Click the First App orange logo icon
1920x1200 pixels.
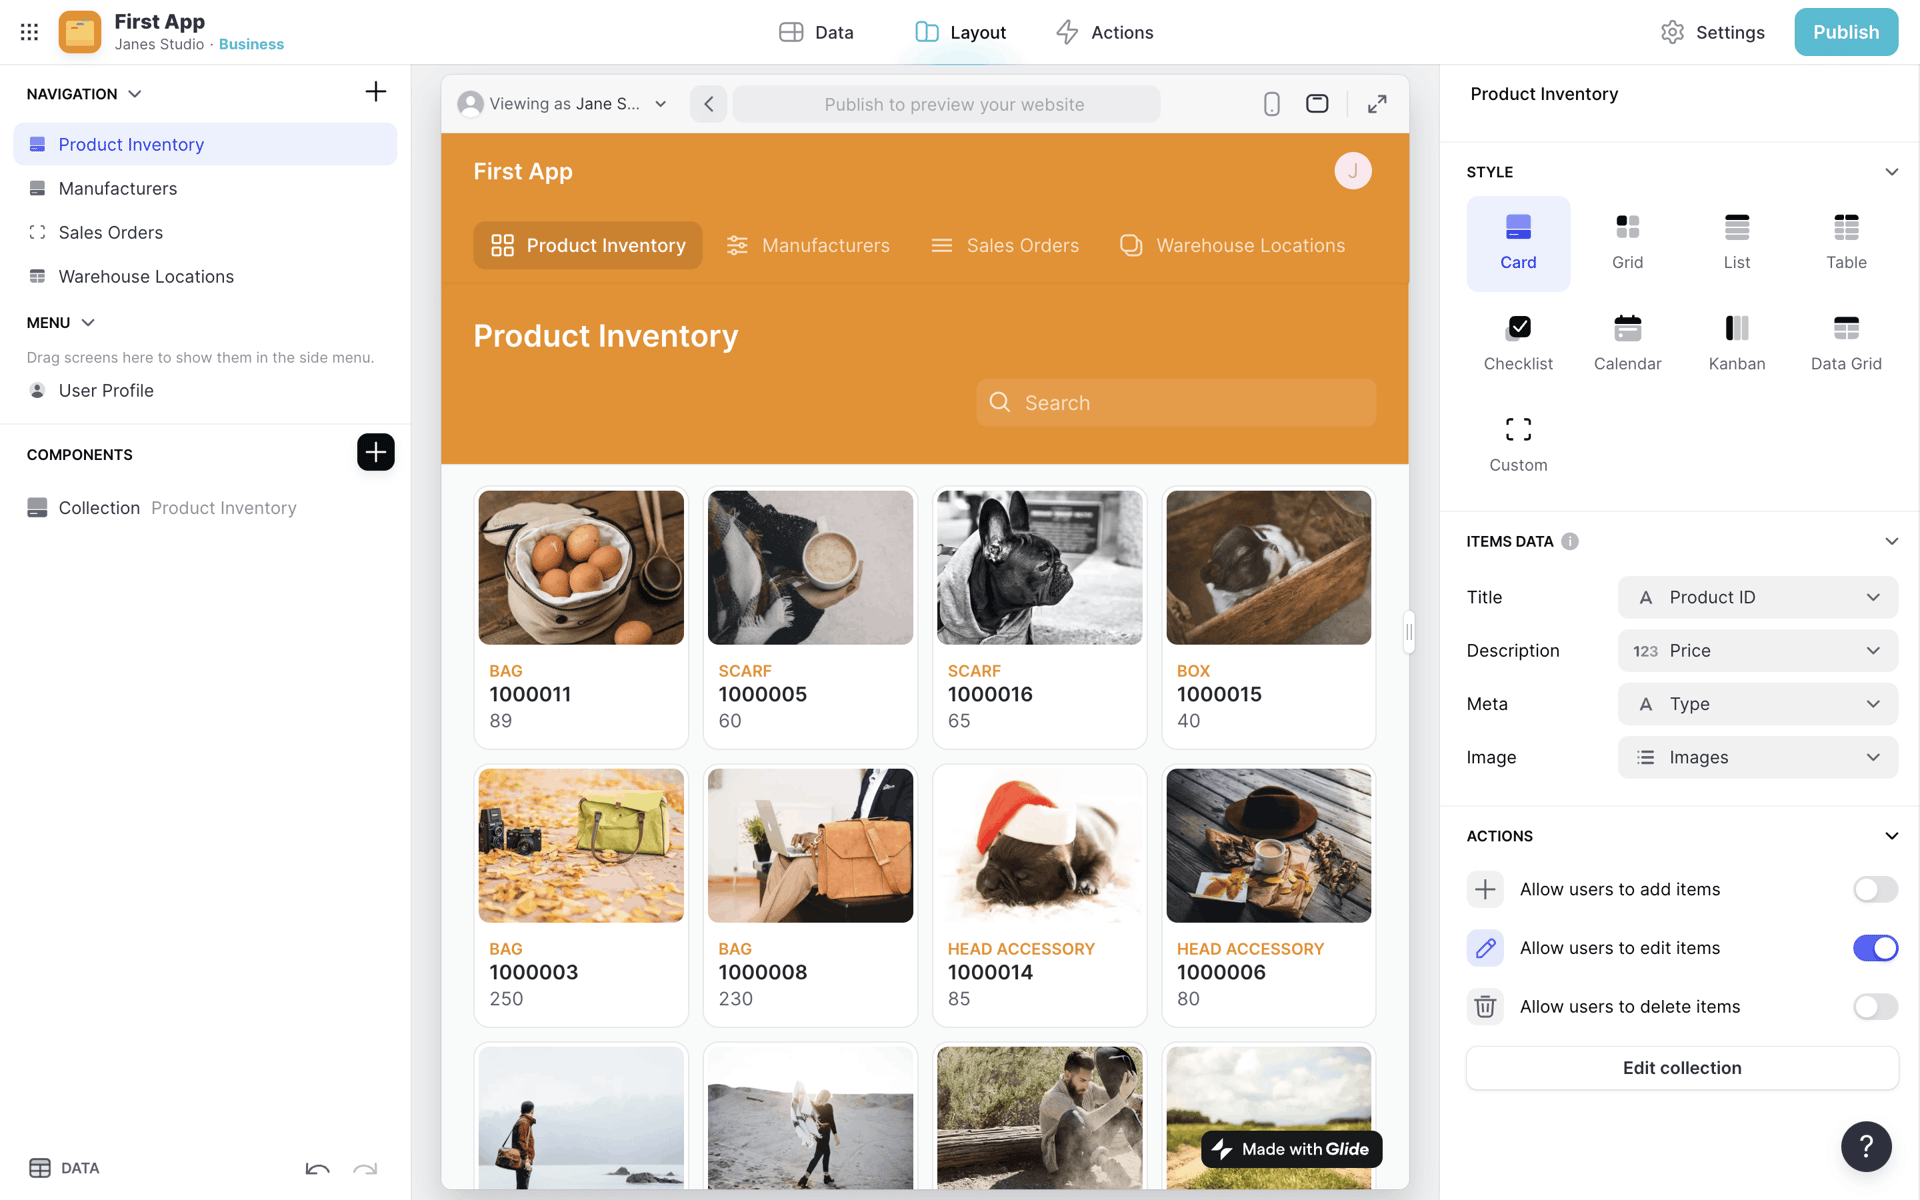[x=80, y=32]
